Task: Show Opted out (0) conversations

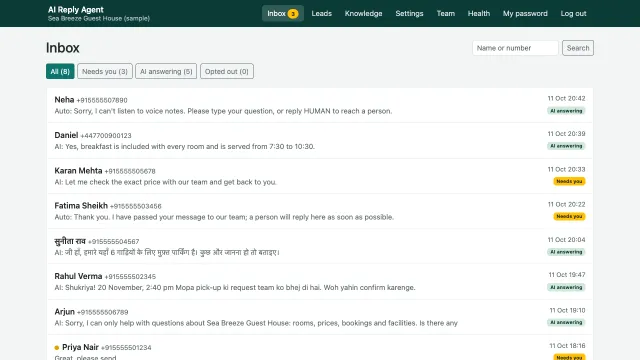Action: 227,71
